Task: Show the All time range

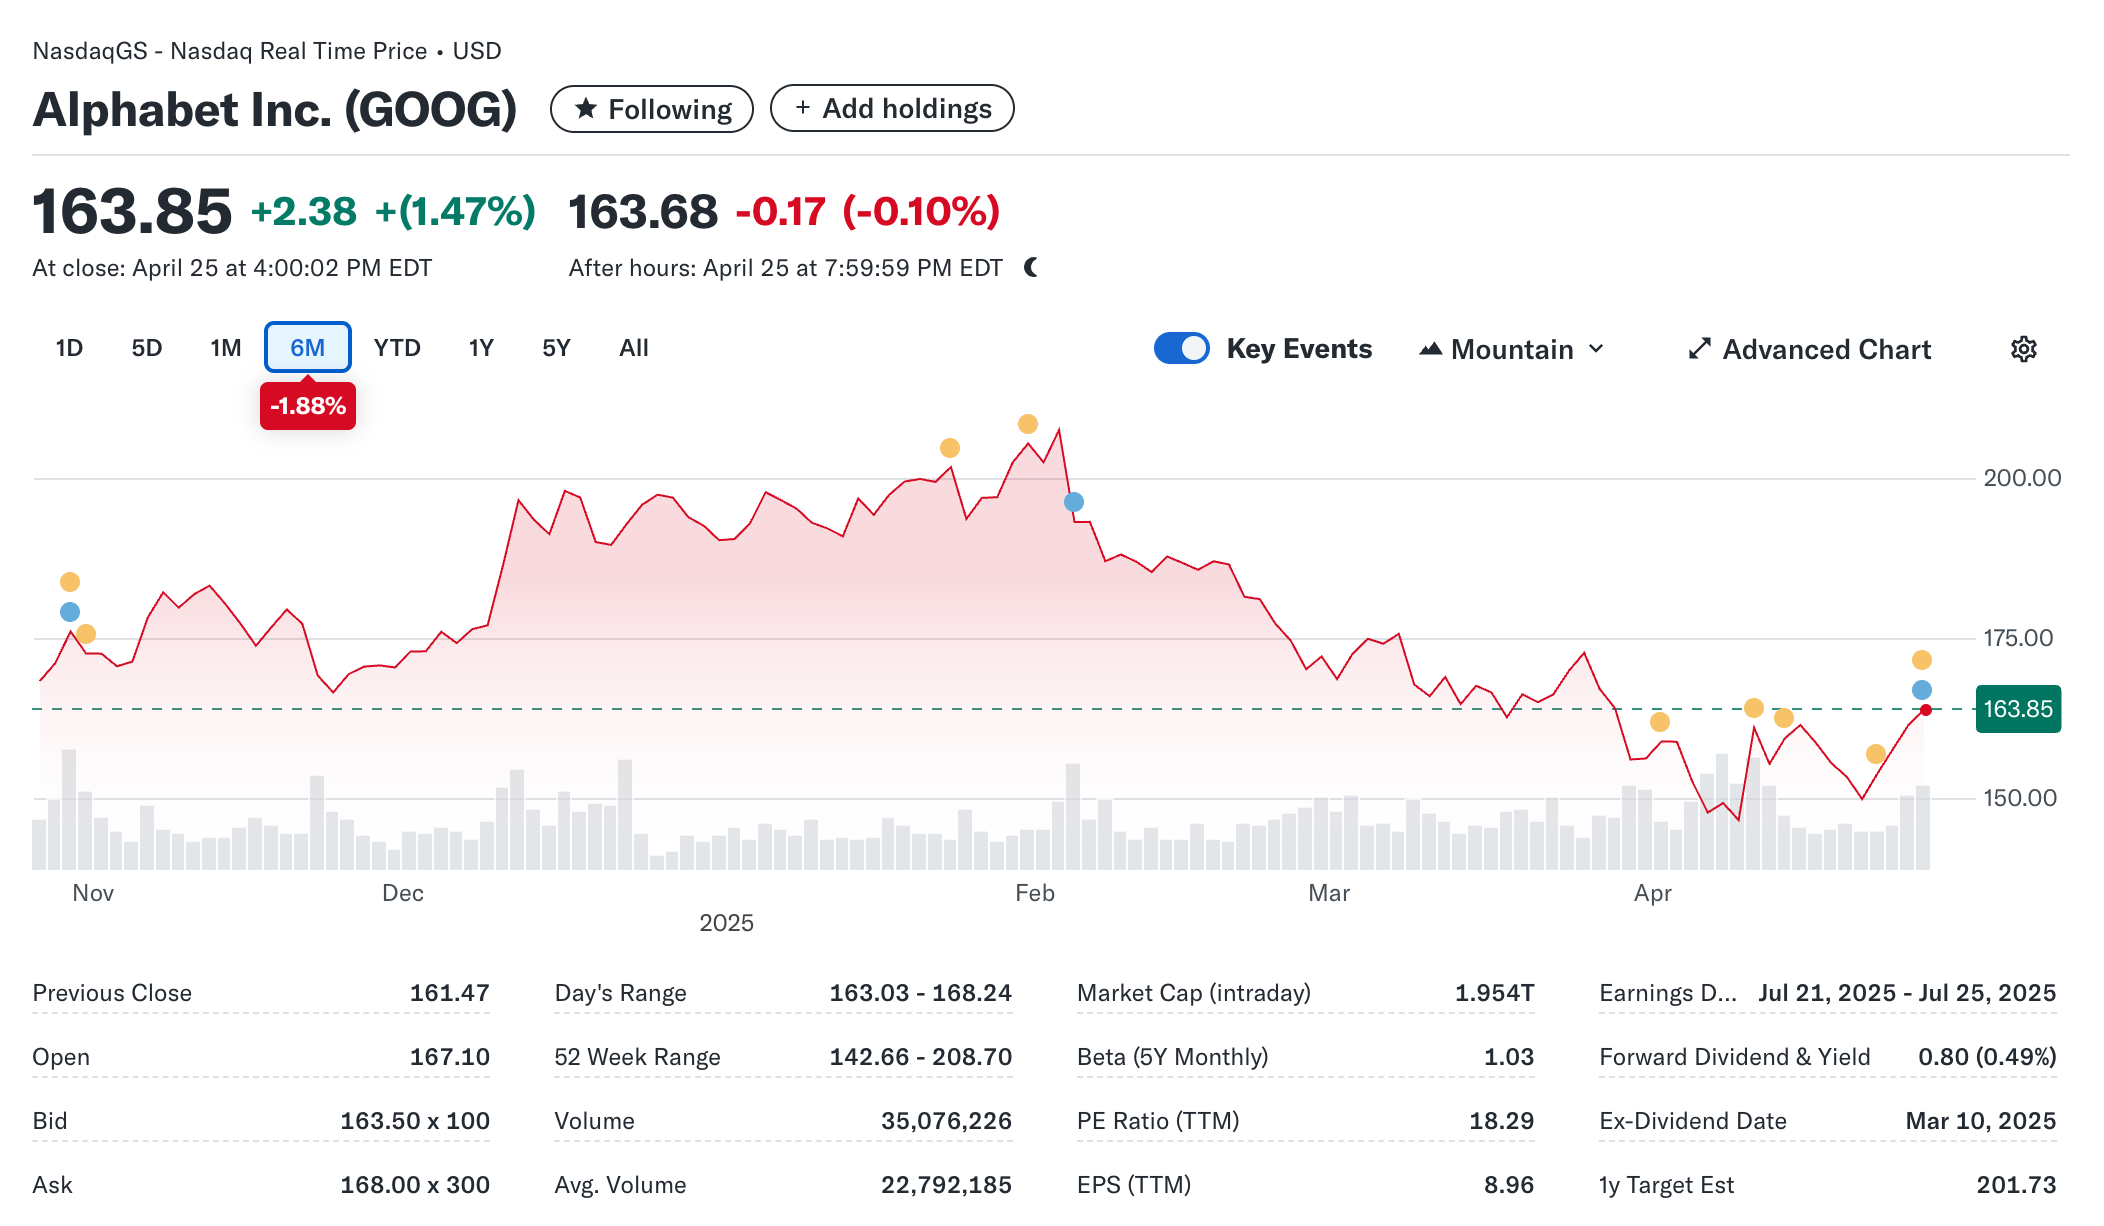Action: [633, 348]
